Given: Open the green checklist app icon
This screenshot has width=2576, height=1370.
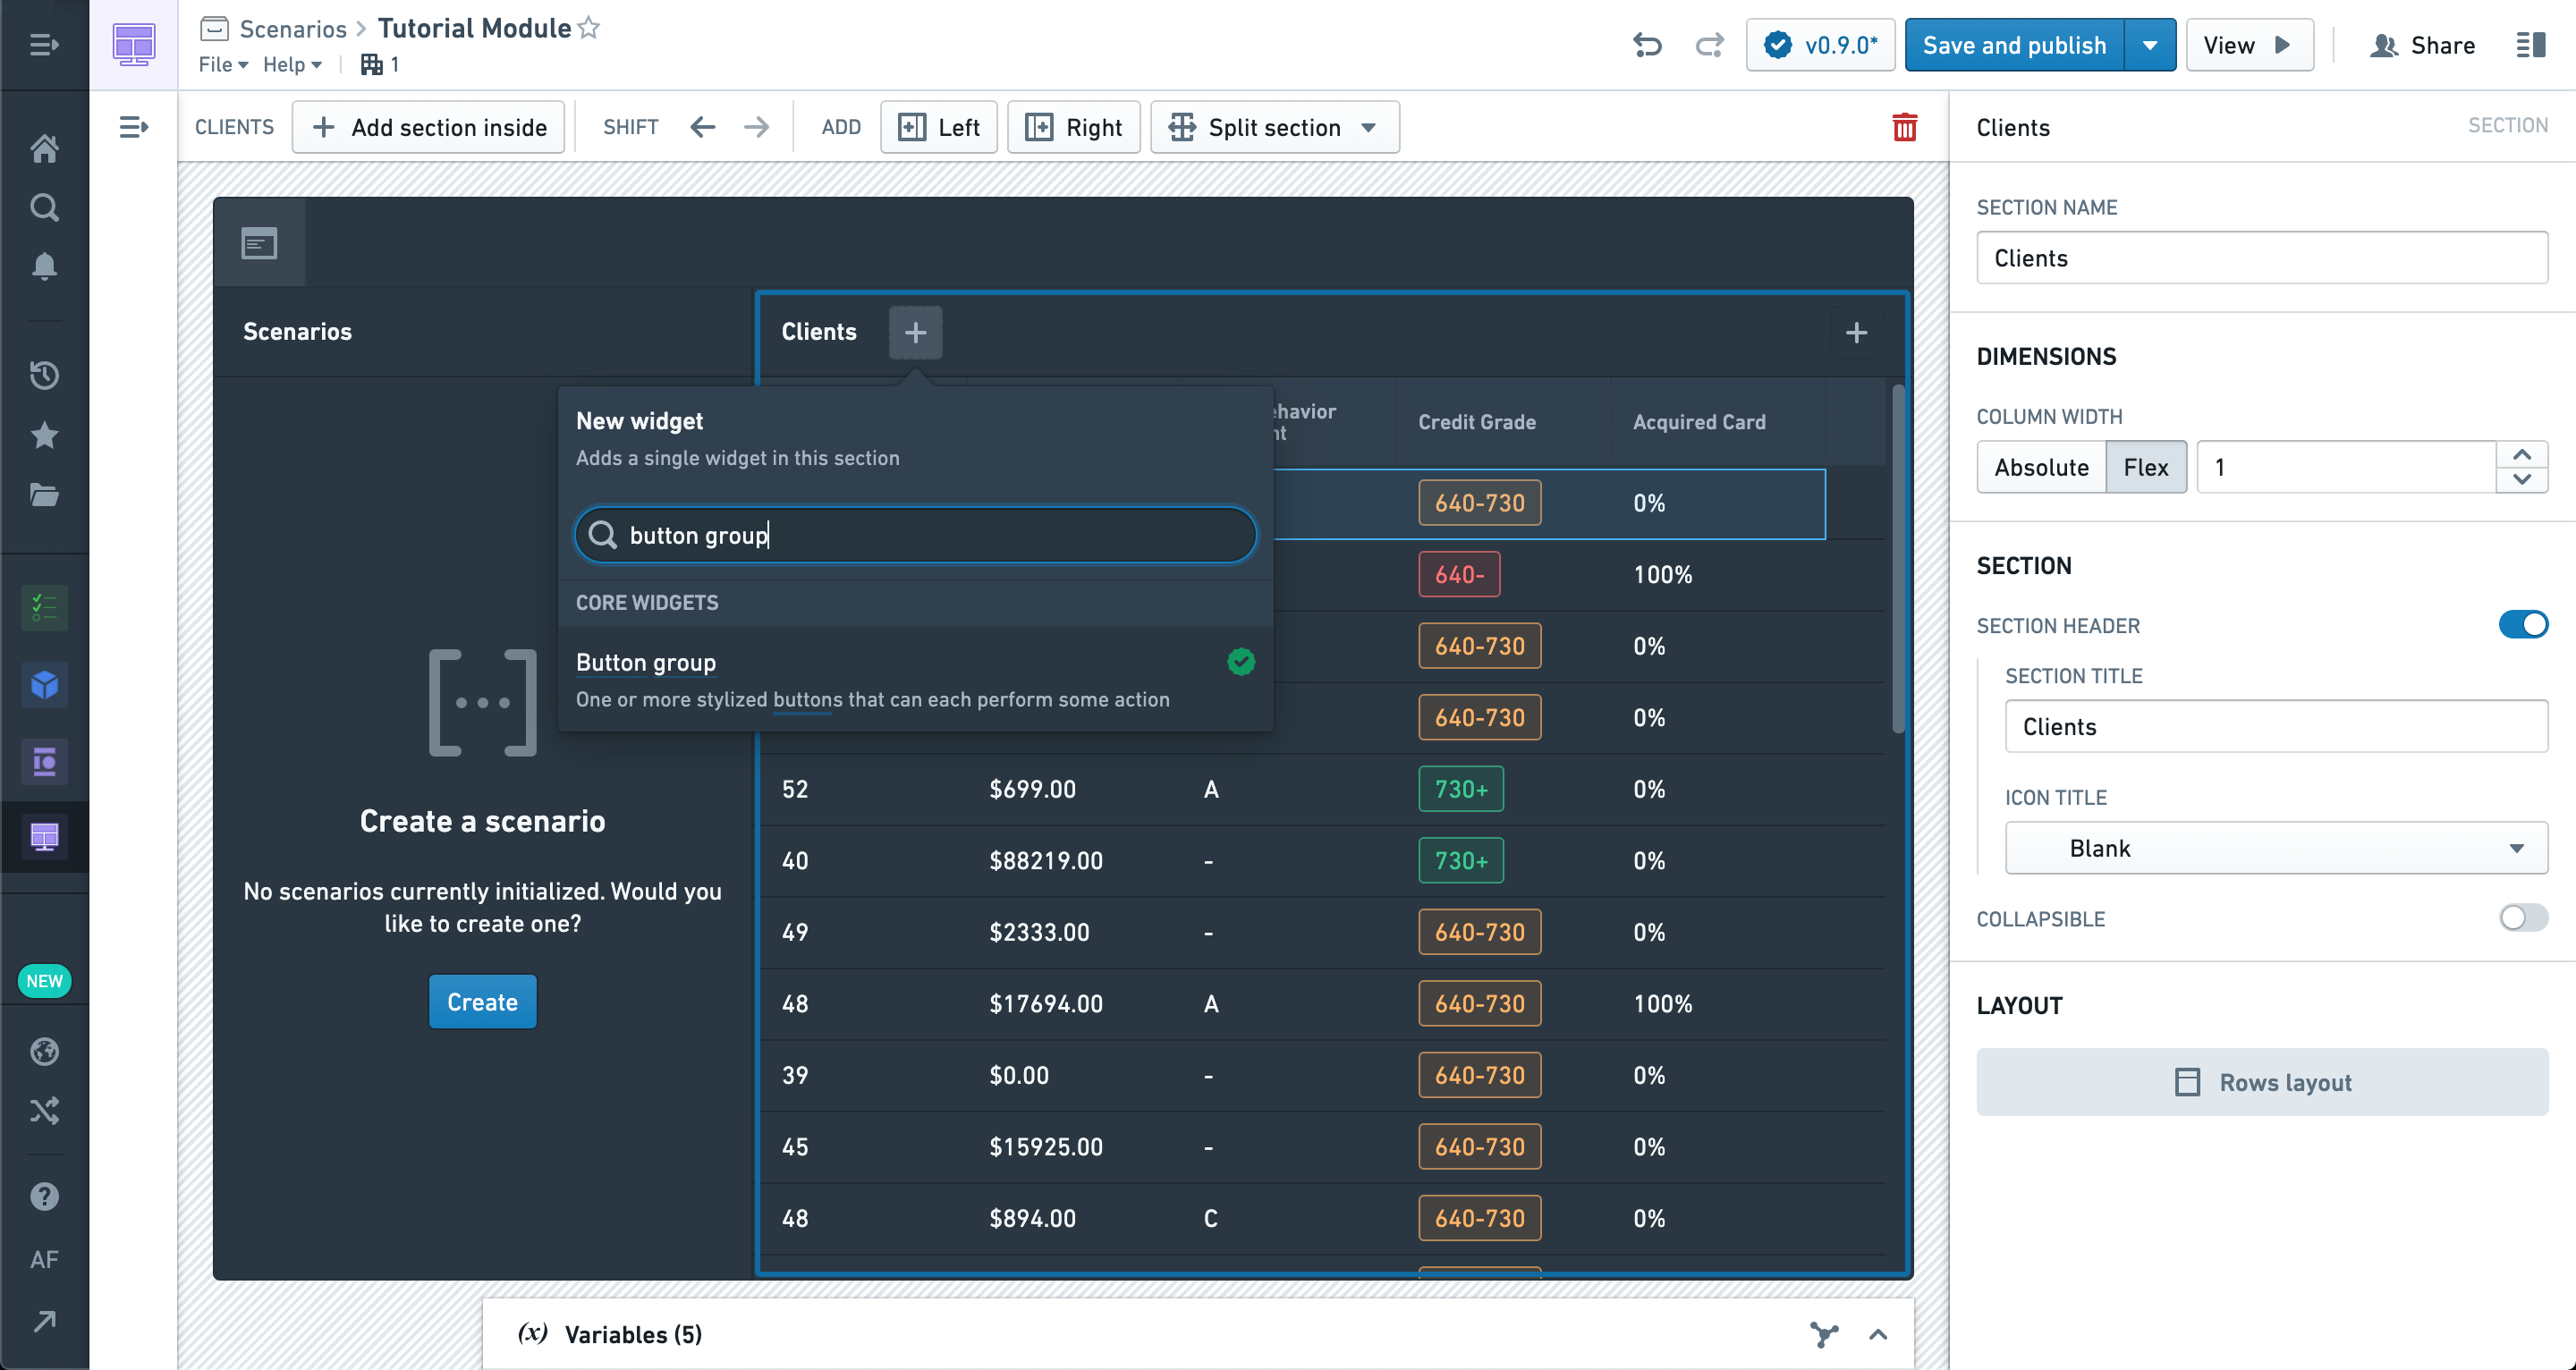Looking at the screenshot, I should pos(44,608).
